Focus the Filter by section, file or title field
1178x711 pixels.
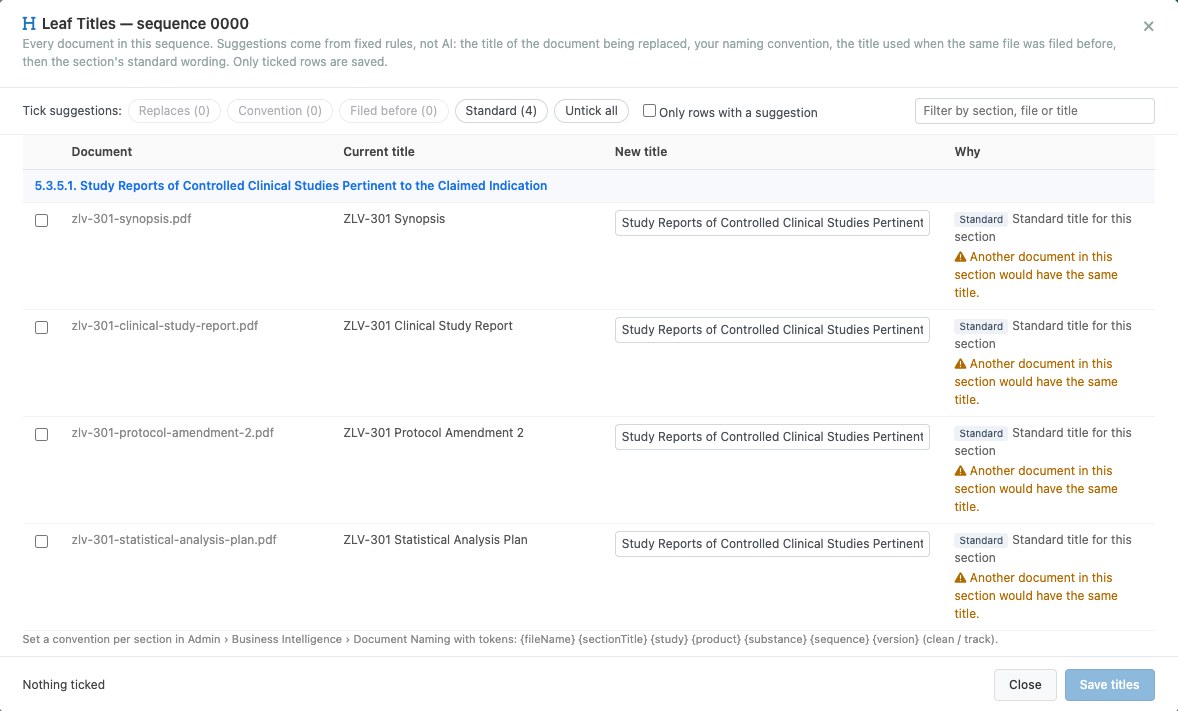point(1035,110)
